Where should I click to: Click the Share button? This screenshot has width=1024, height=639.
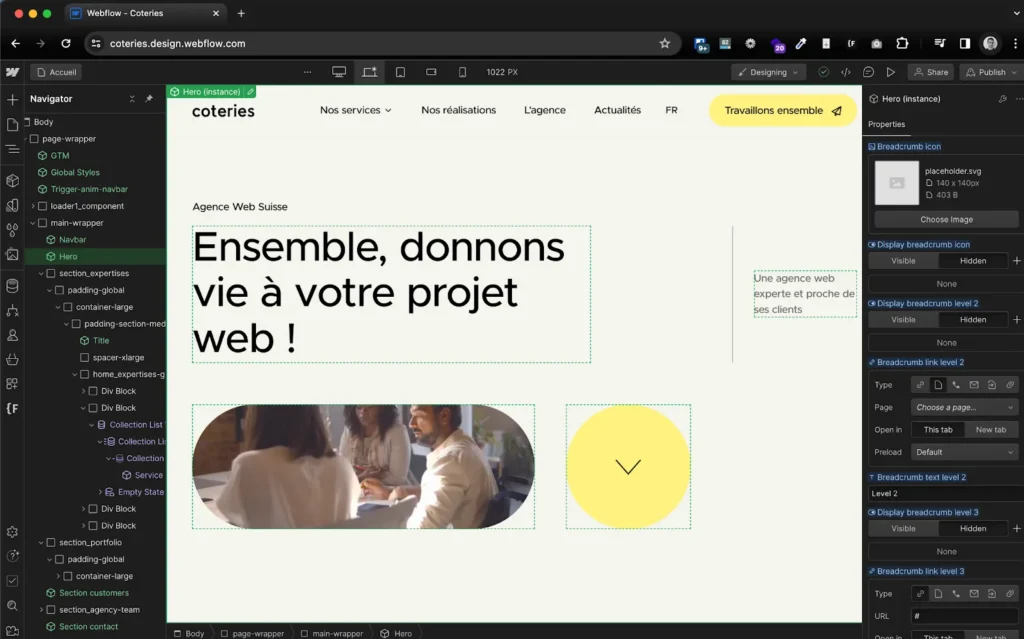coord(930,72)
